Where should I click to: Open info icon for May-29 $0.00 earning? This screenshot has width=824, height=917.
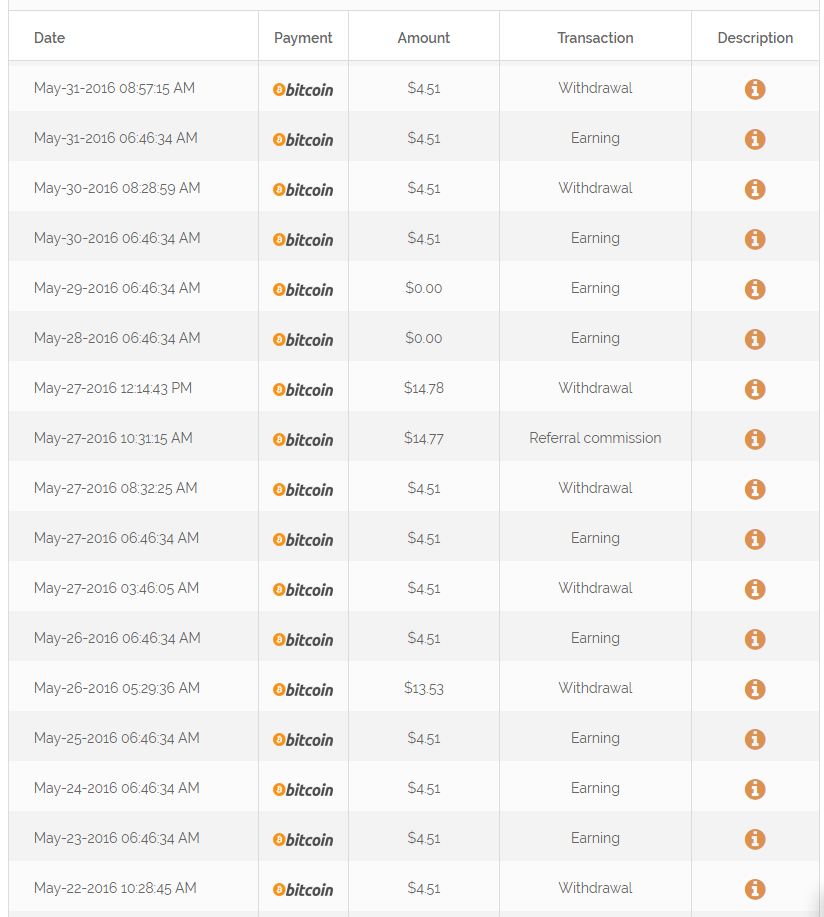(754, 289)
